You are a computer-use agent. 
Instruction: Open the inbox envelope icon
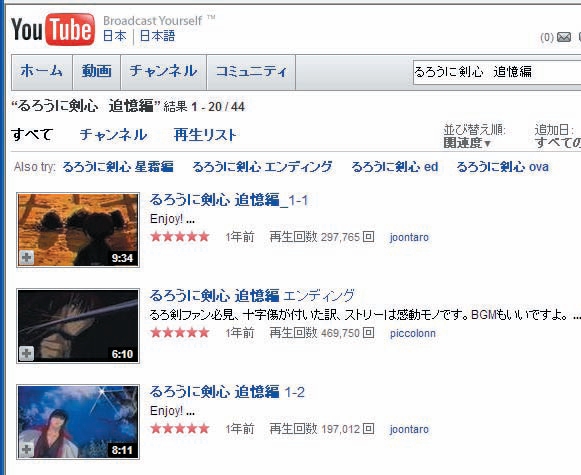pyautogui.click(x=564, y=37)
